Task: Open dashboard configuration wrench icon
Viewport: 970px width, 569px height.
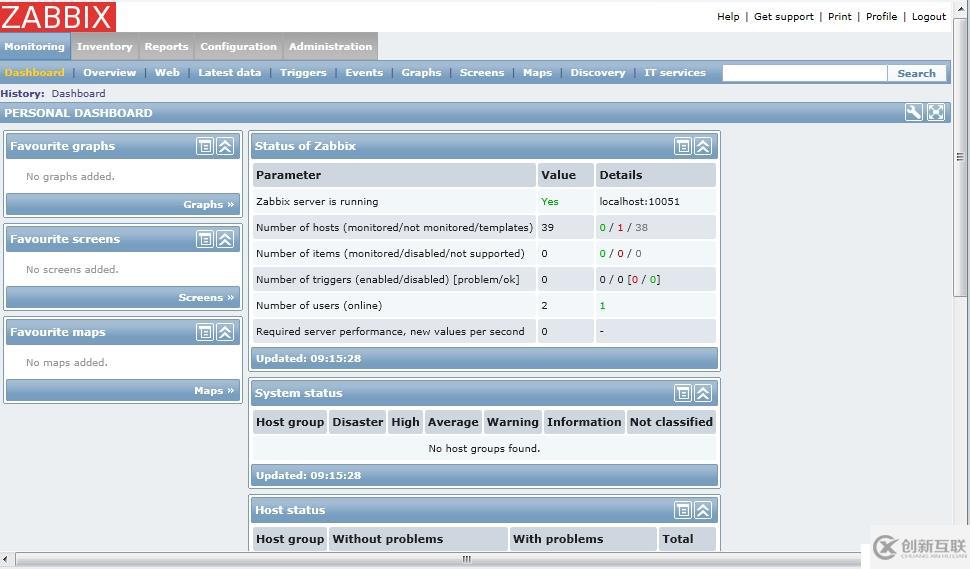Action: pyautogui.click(x=914, y=113)
